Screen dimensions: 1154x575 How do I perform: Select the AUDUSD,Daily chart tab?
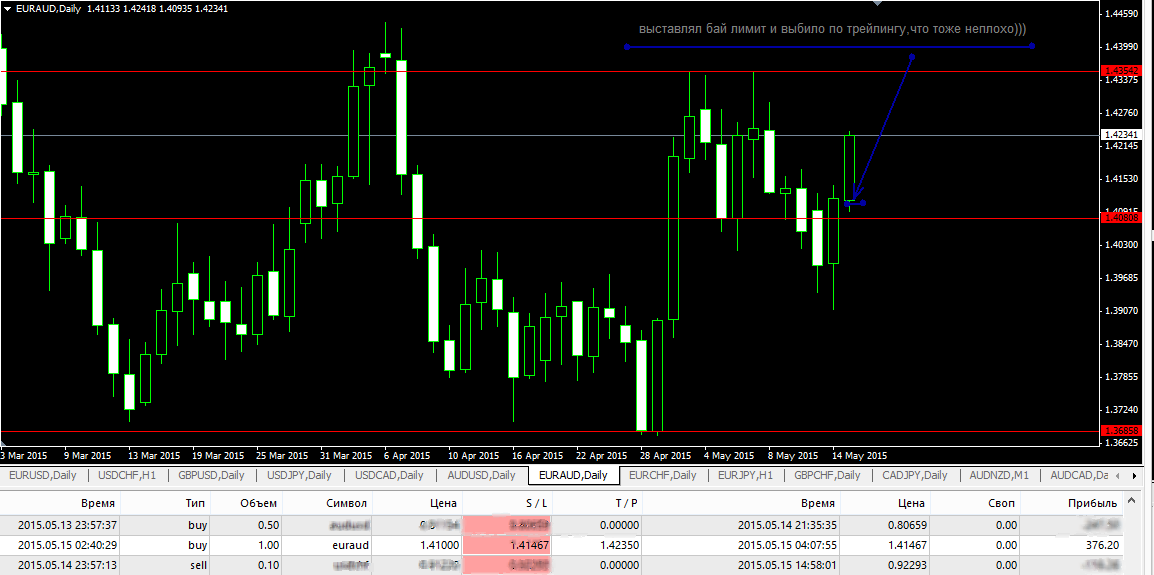(481, 475)
